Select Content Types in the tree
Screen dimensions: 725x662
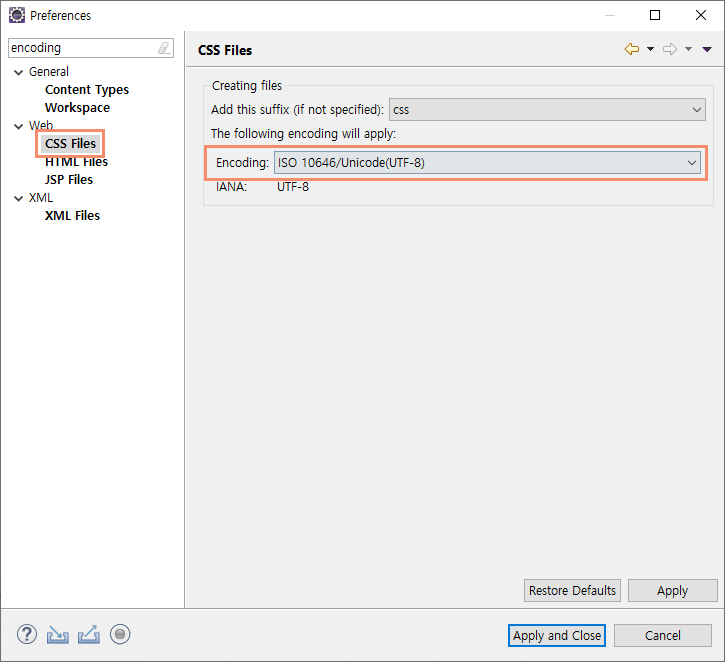tap(87, 90)
